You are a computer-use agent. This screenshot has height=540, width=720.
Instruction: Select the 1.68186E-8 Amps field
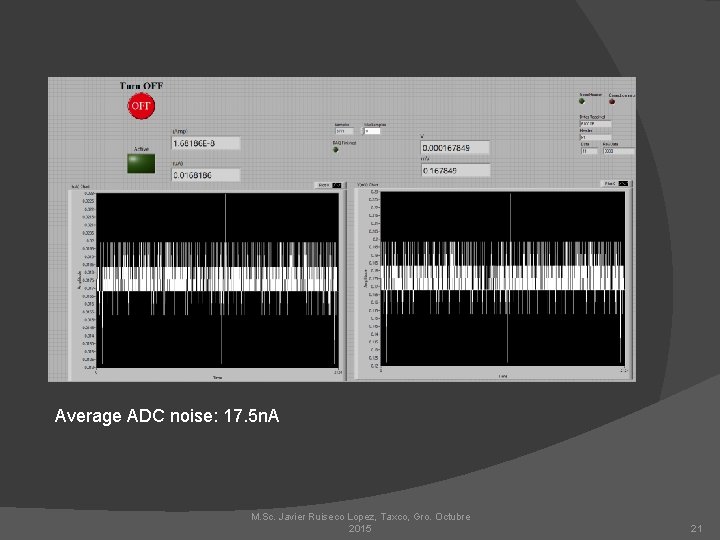[x=206, y=143]
